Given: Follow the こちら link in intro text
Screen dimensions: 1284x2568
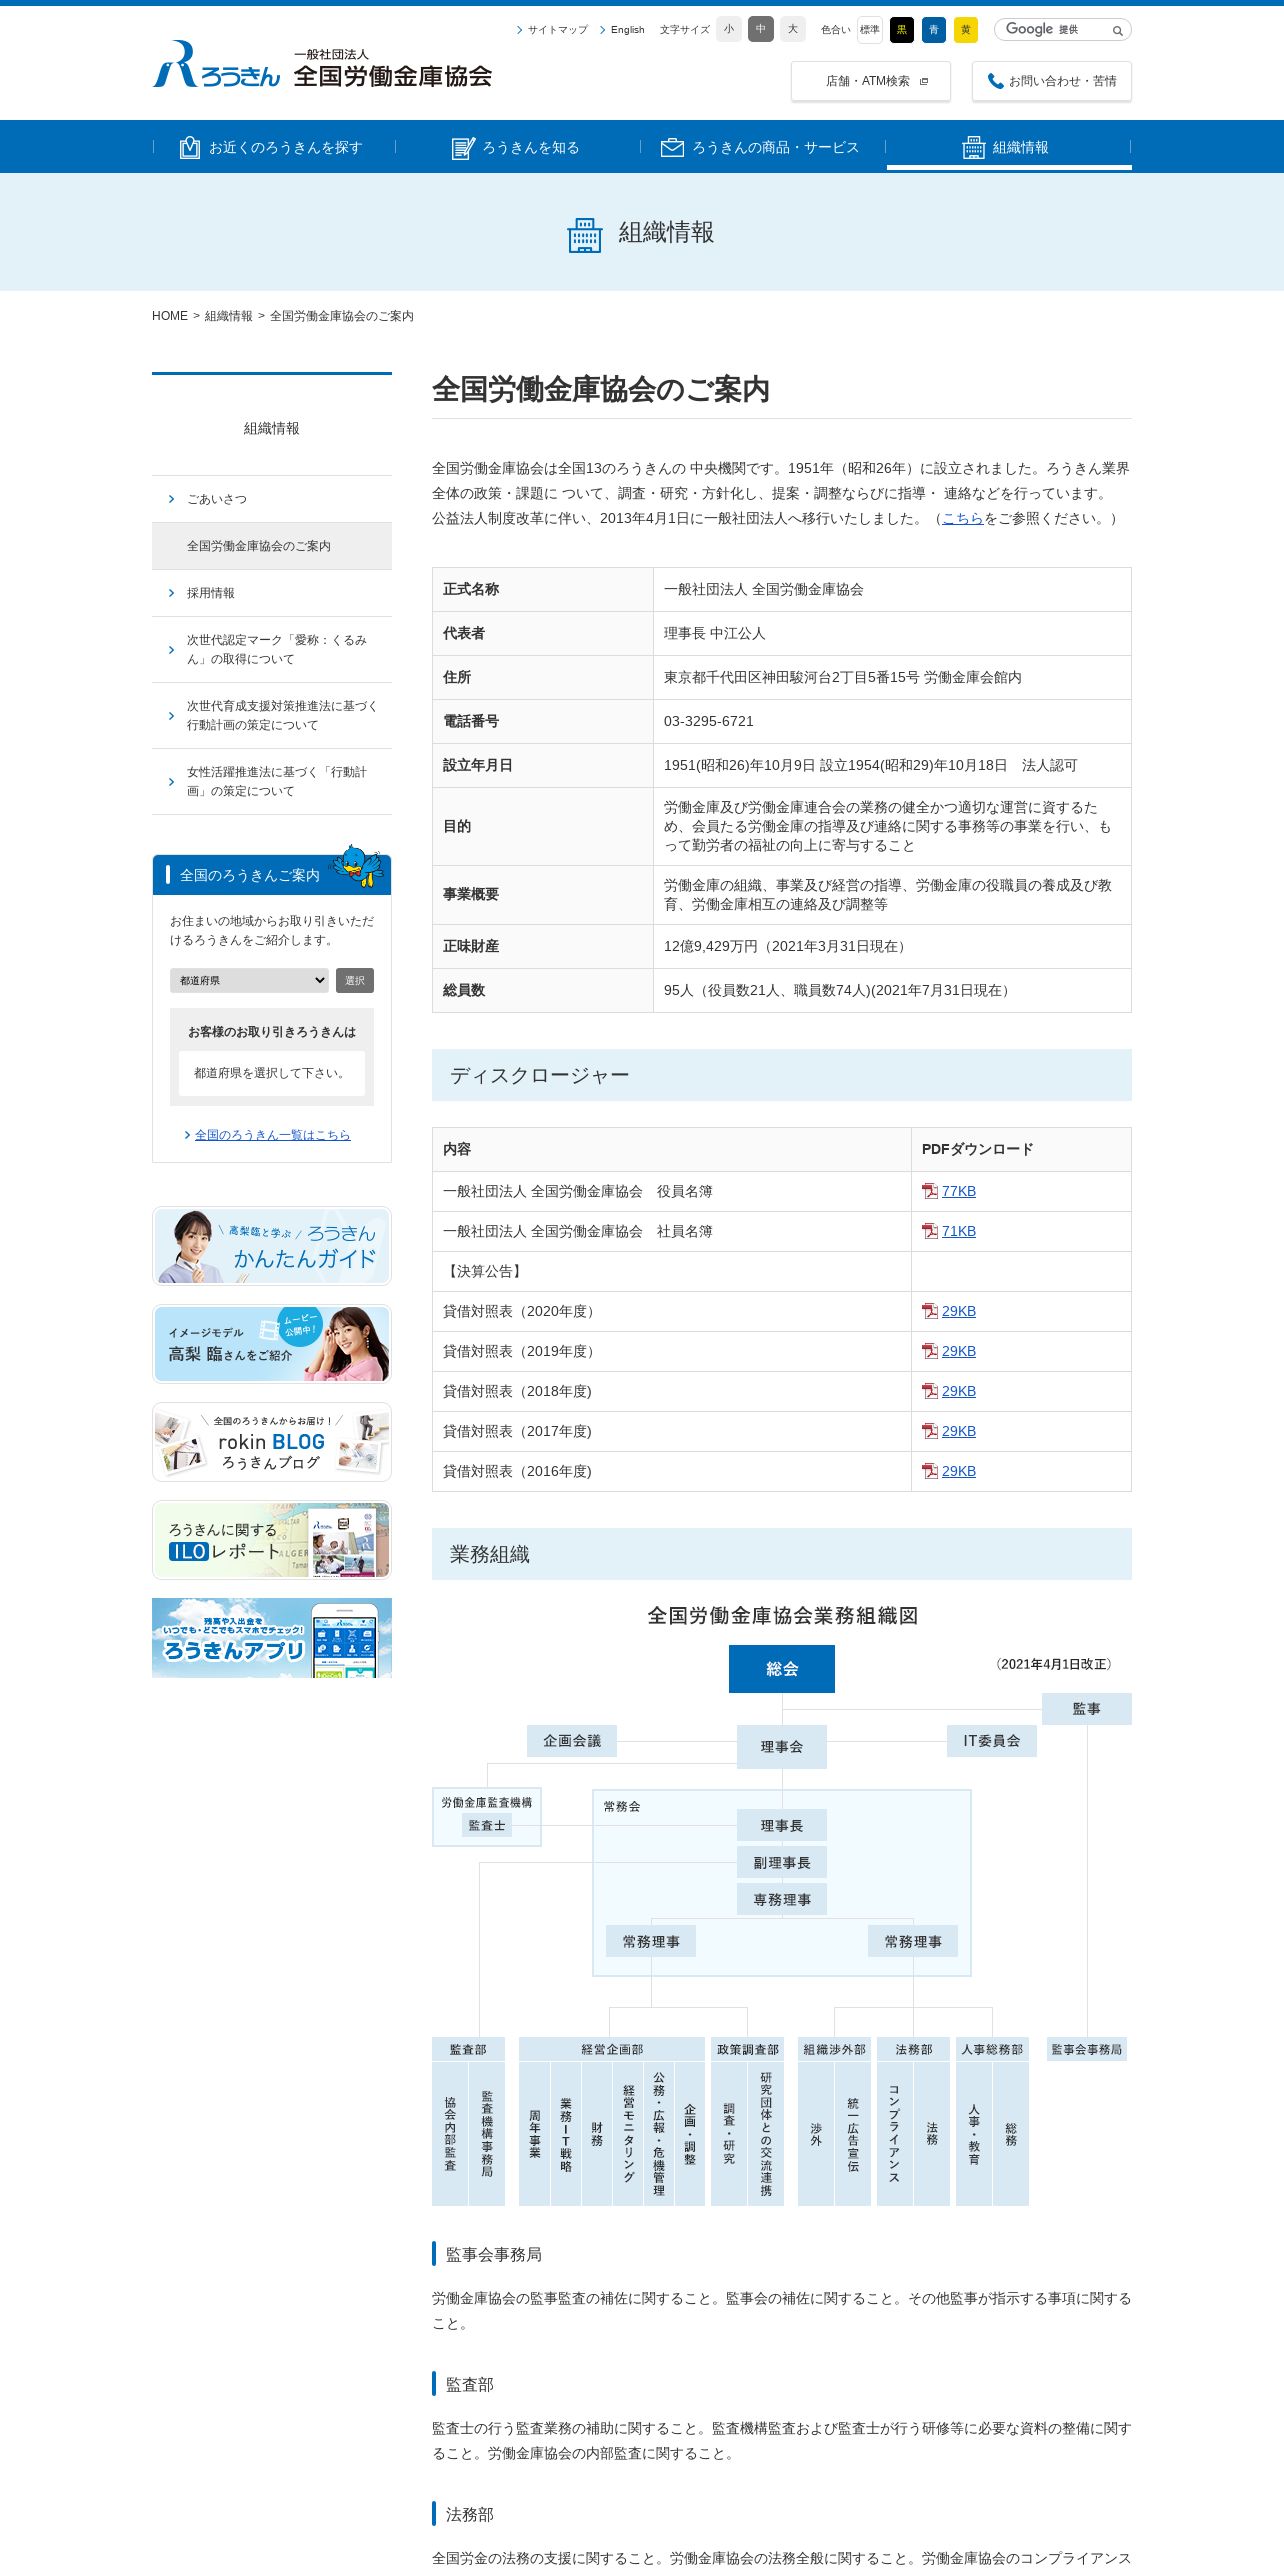Looking at the screenshot, I should (x=963, y=518).
